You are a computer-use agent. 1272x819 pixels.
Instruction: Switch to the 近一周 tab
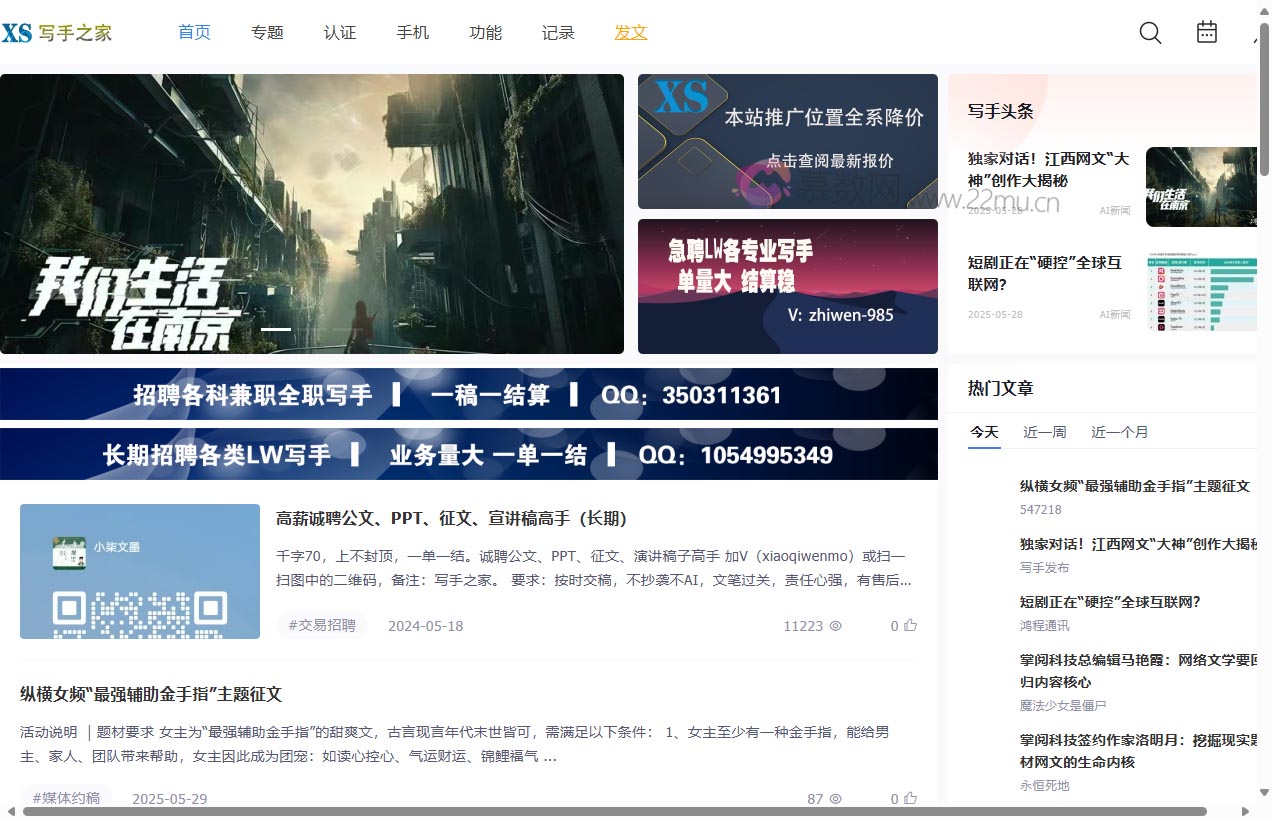1044,432
